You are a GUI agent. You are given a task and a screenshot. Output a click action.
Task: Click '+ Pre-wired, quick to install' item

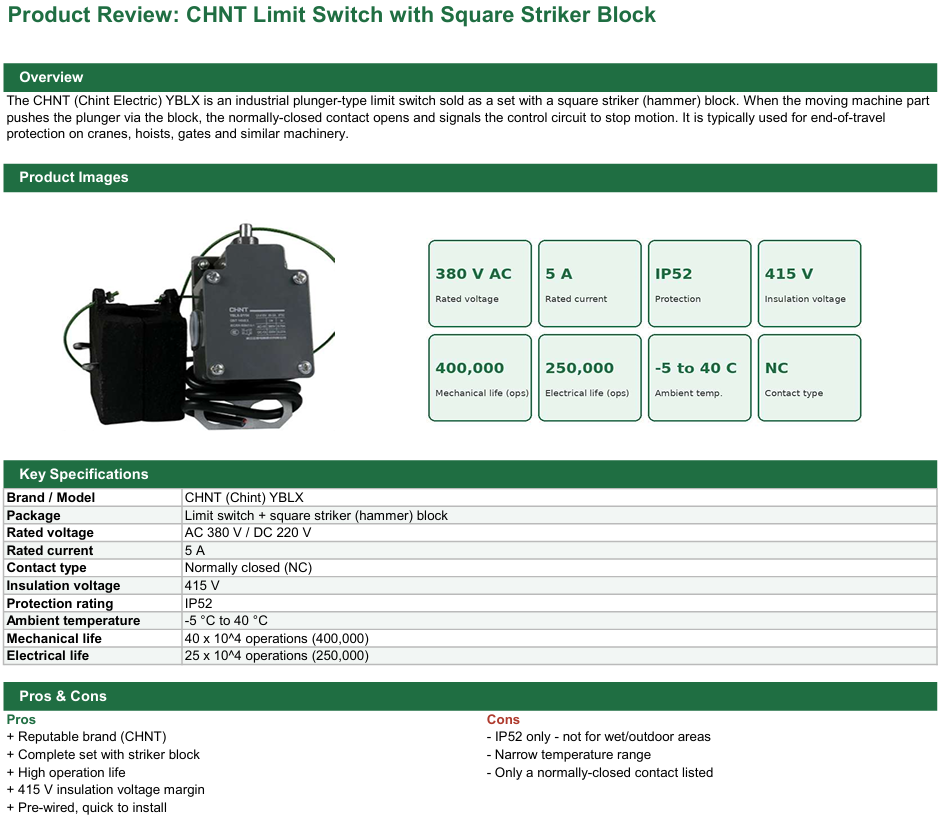(x=87, y=808)
